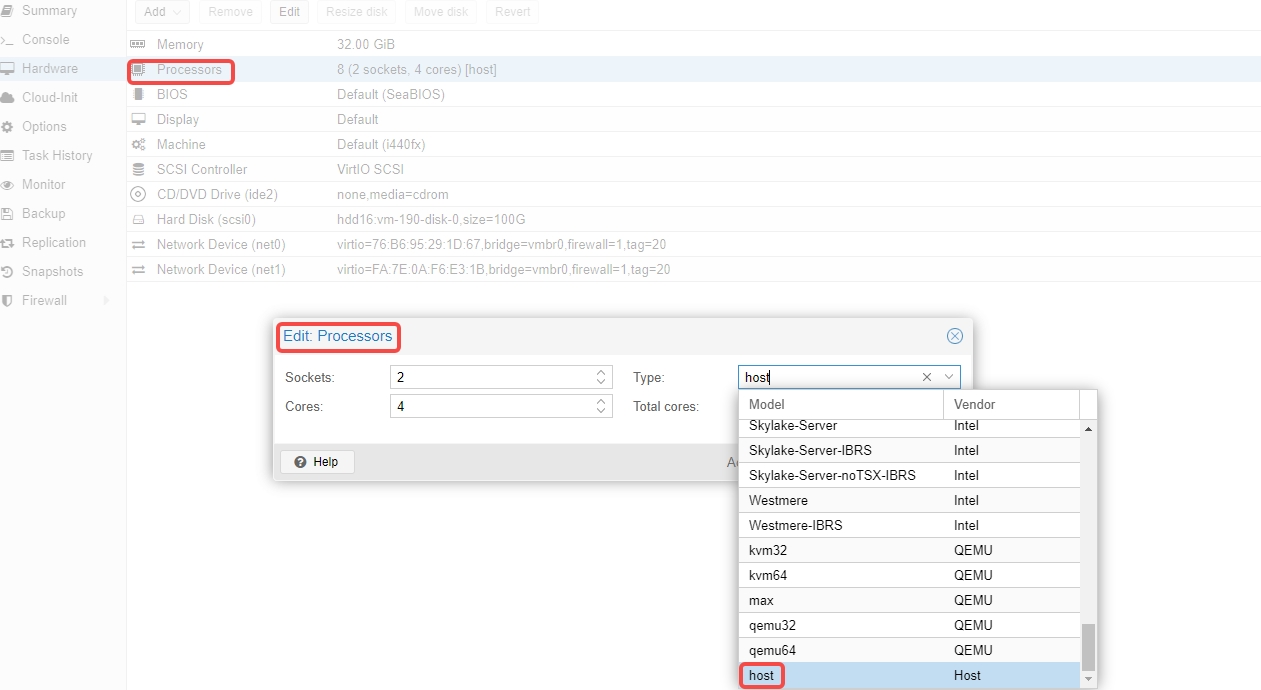Viewport: 1261px width, 690px height.
Task: Clear the Type field with the x
Action: point(926,377)
